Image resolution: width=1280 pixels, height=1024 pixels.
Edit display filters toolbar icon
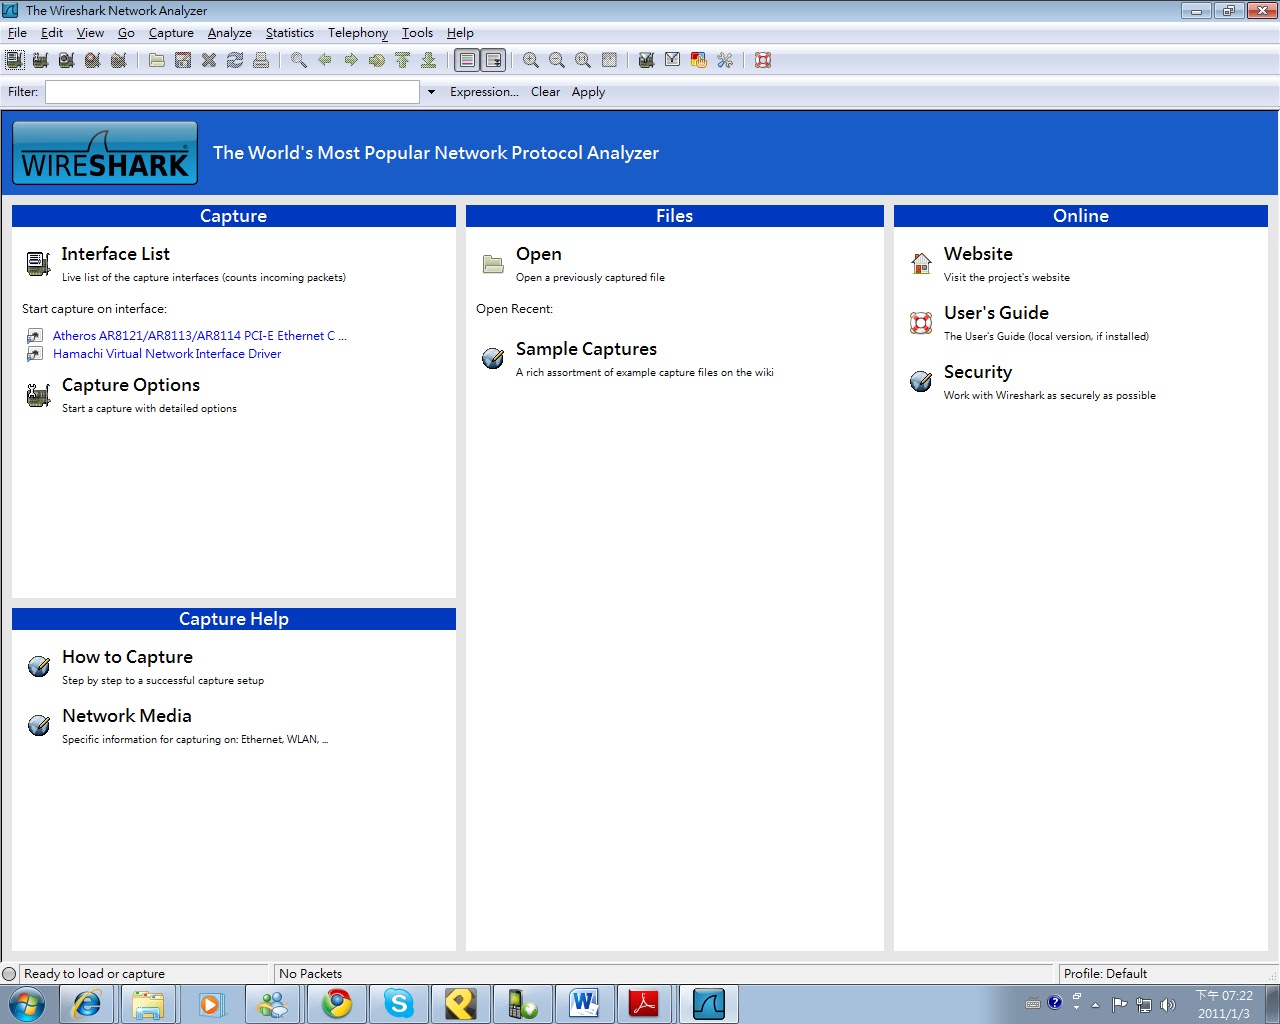point(673,60)
